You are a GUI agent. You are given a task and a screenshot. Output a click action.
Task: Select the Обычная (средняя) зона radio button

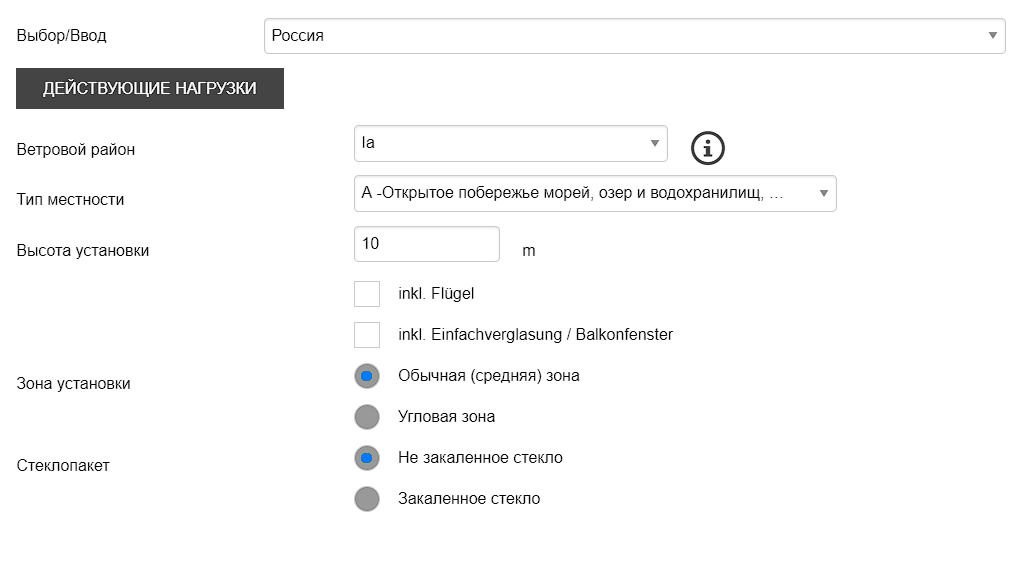(367, 376)
